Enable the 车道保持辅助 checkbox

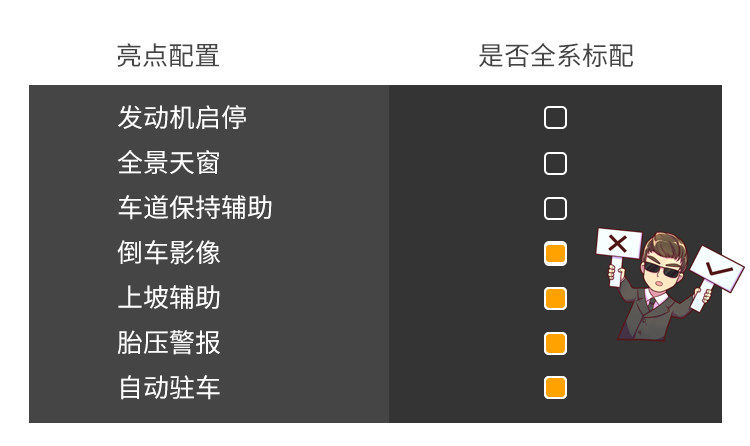(555, 208)
